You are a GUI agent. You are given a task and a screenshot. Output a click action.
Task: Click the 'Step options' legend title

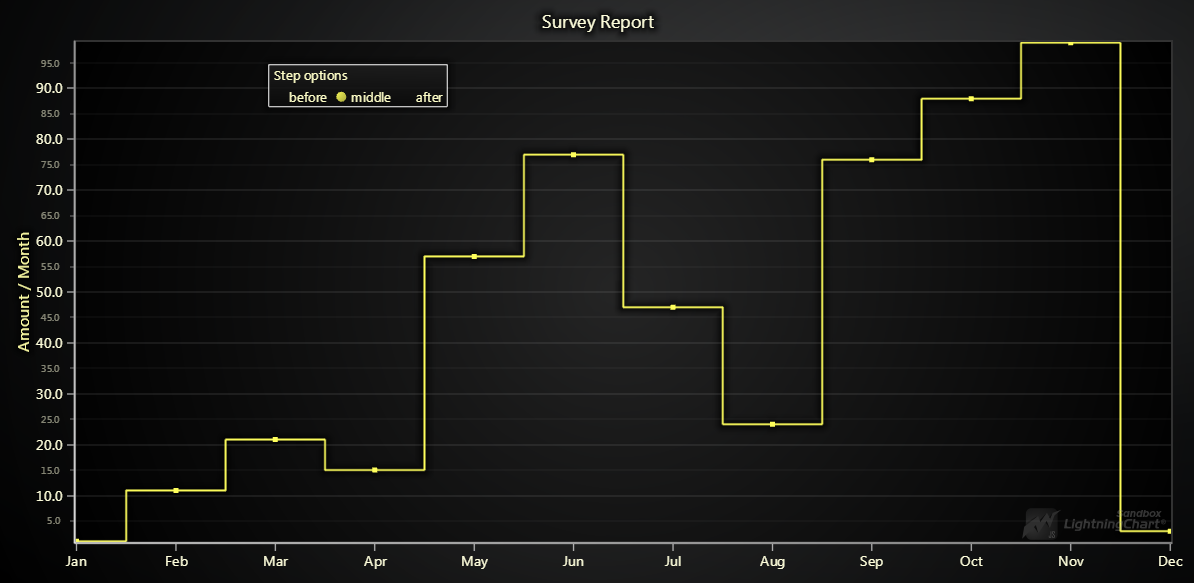311,76
